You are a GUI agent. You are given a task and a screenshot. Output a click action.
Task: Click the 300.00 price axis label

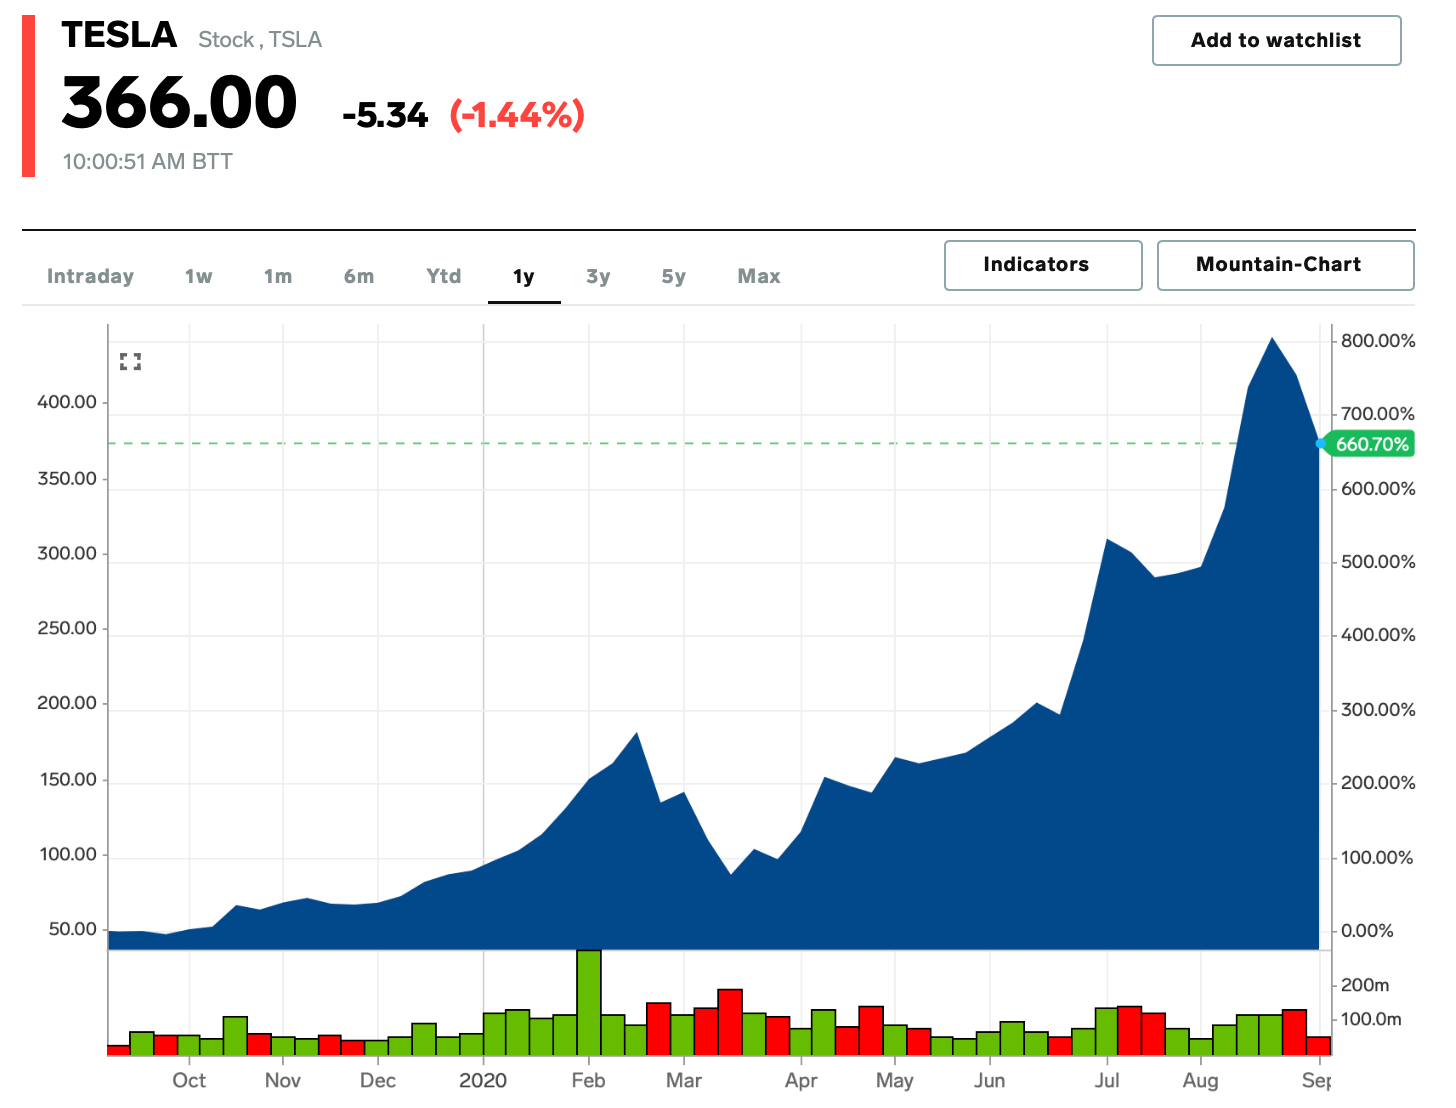pyautogui.click(x=67, y=553)
